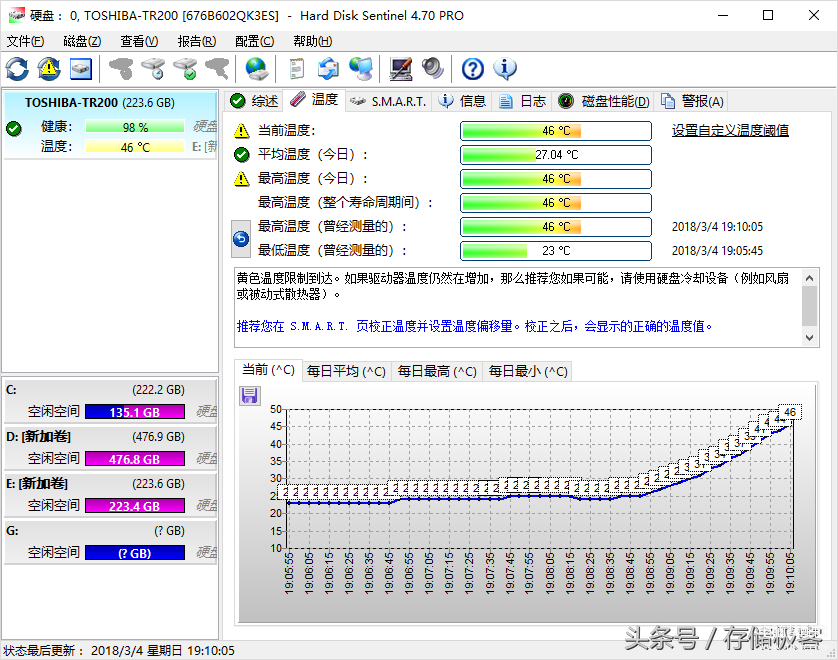
Task: Click the G: free space (? GB) bar
Action: [x=135, y=553]
